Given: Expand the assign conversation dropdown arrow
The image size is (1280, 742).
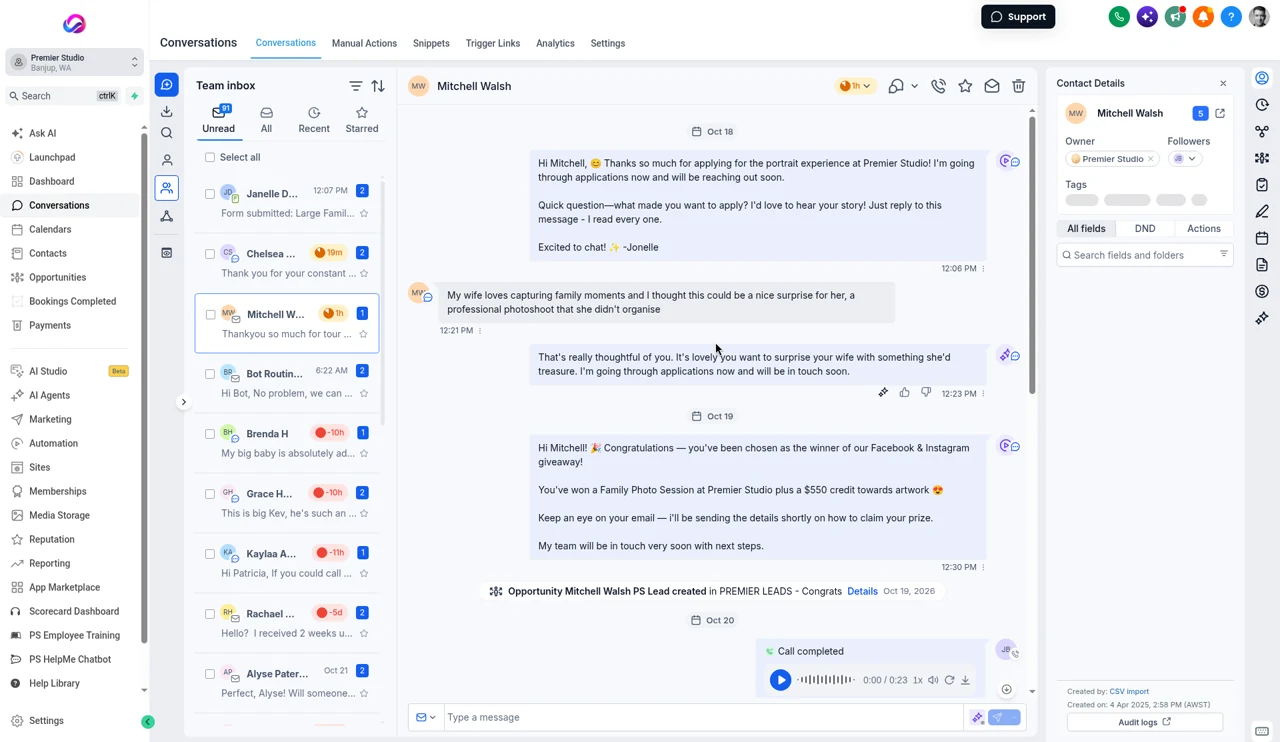Looking at the screenshot, I should coord(914,87).
